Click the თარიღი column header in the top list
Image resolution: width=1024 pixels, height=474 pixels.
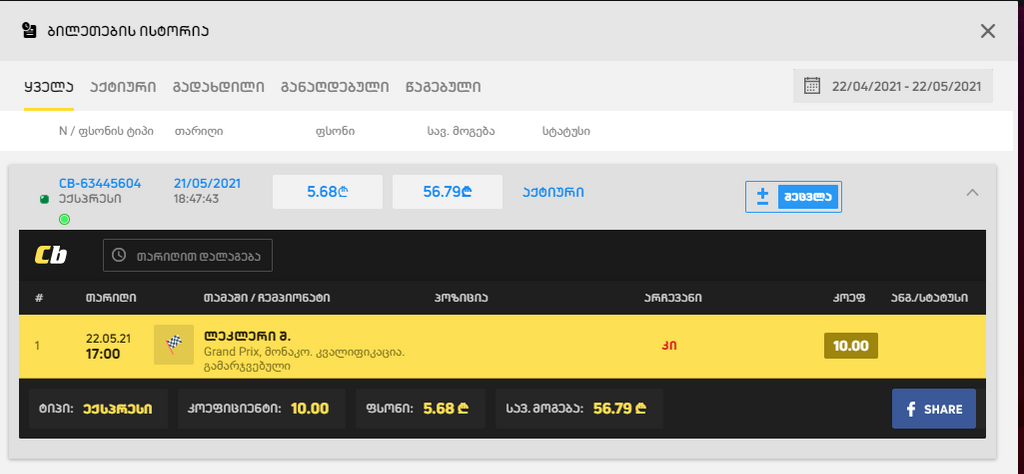[x=199, y=131]
